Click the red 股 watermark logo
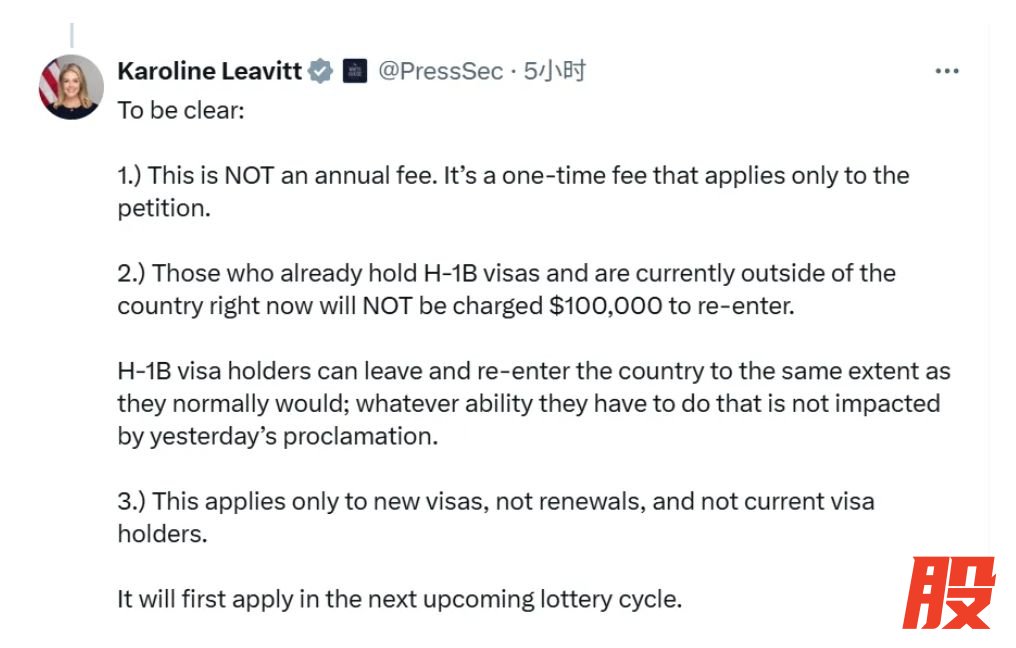 click(x=949, y=593)
